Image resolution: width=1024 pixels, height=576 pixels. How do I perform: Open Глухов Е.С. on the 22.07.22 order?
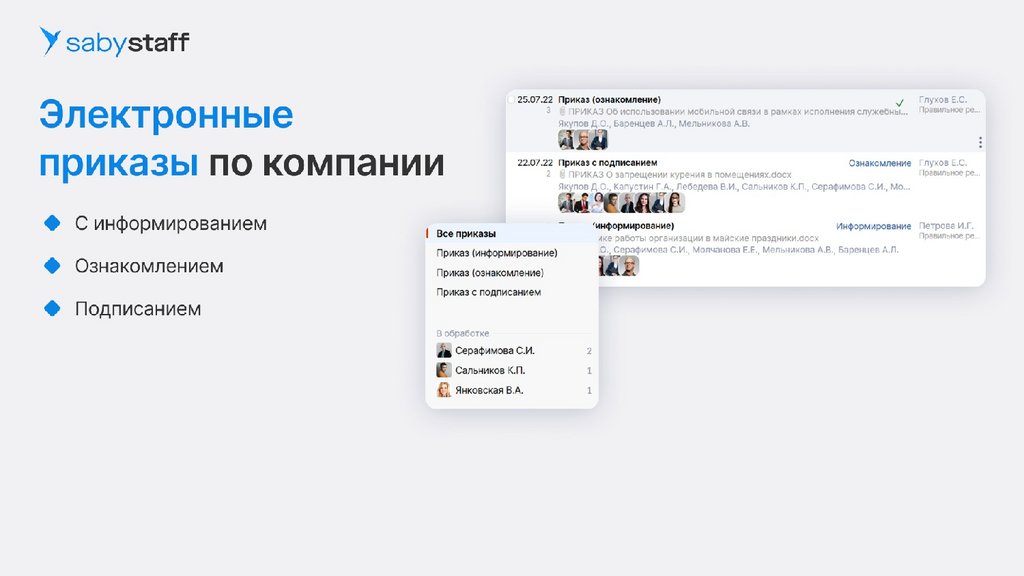[942, 163]
